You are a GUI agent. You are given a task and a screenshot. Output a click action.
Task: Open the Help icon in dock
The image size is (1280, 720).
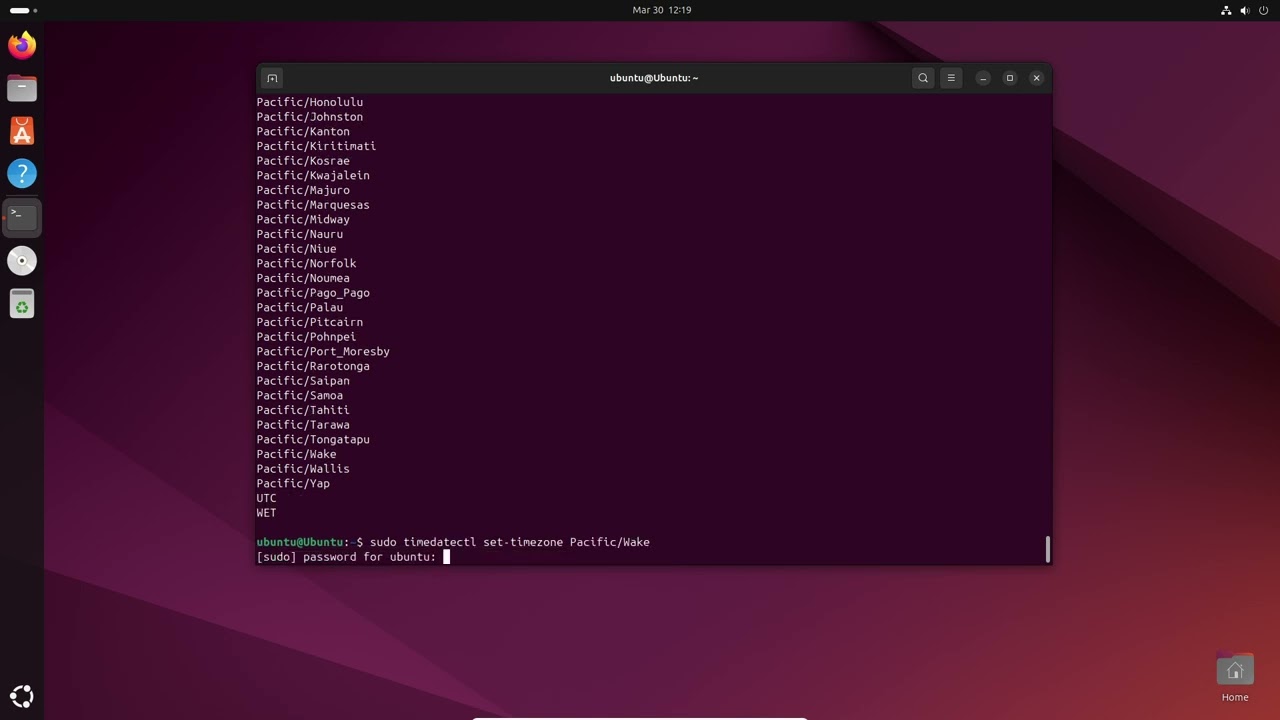[x=22, y=174]
